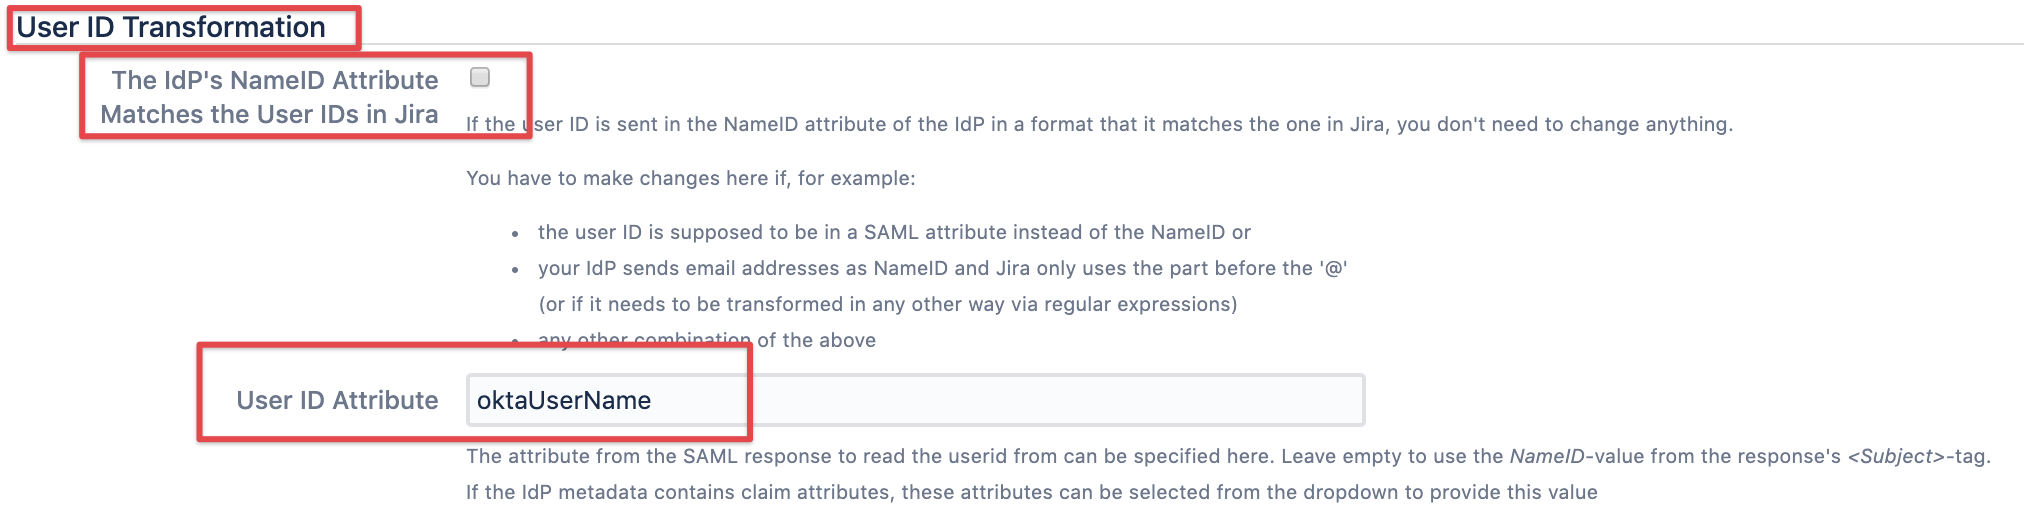This screenshot has height=516, width=2024.
Task: Click the User ID Attribute label
Action: (x=337, y=400)
